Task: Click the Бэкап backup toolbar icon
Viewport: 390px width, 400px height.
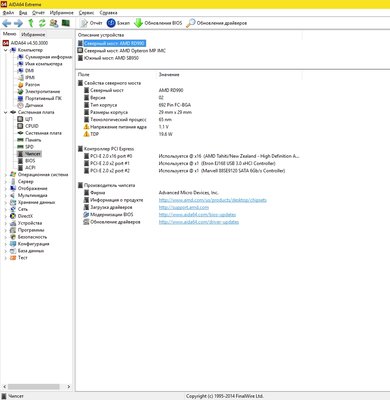Action: point(111,23)
